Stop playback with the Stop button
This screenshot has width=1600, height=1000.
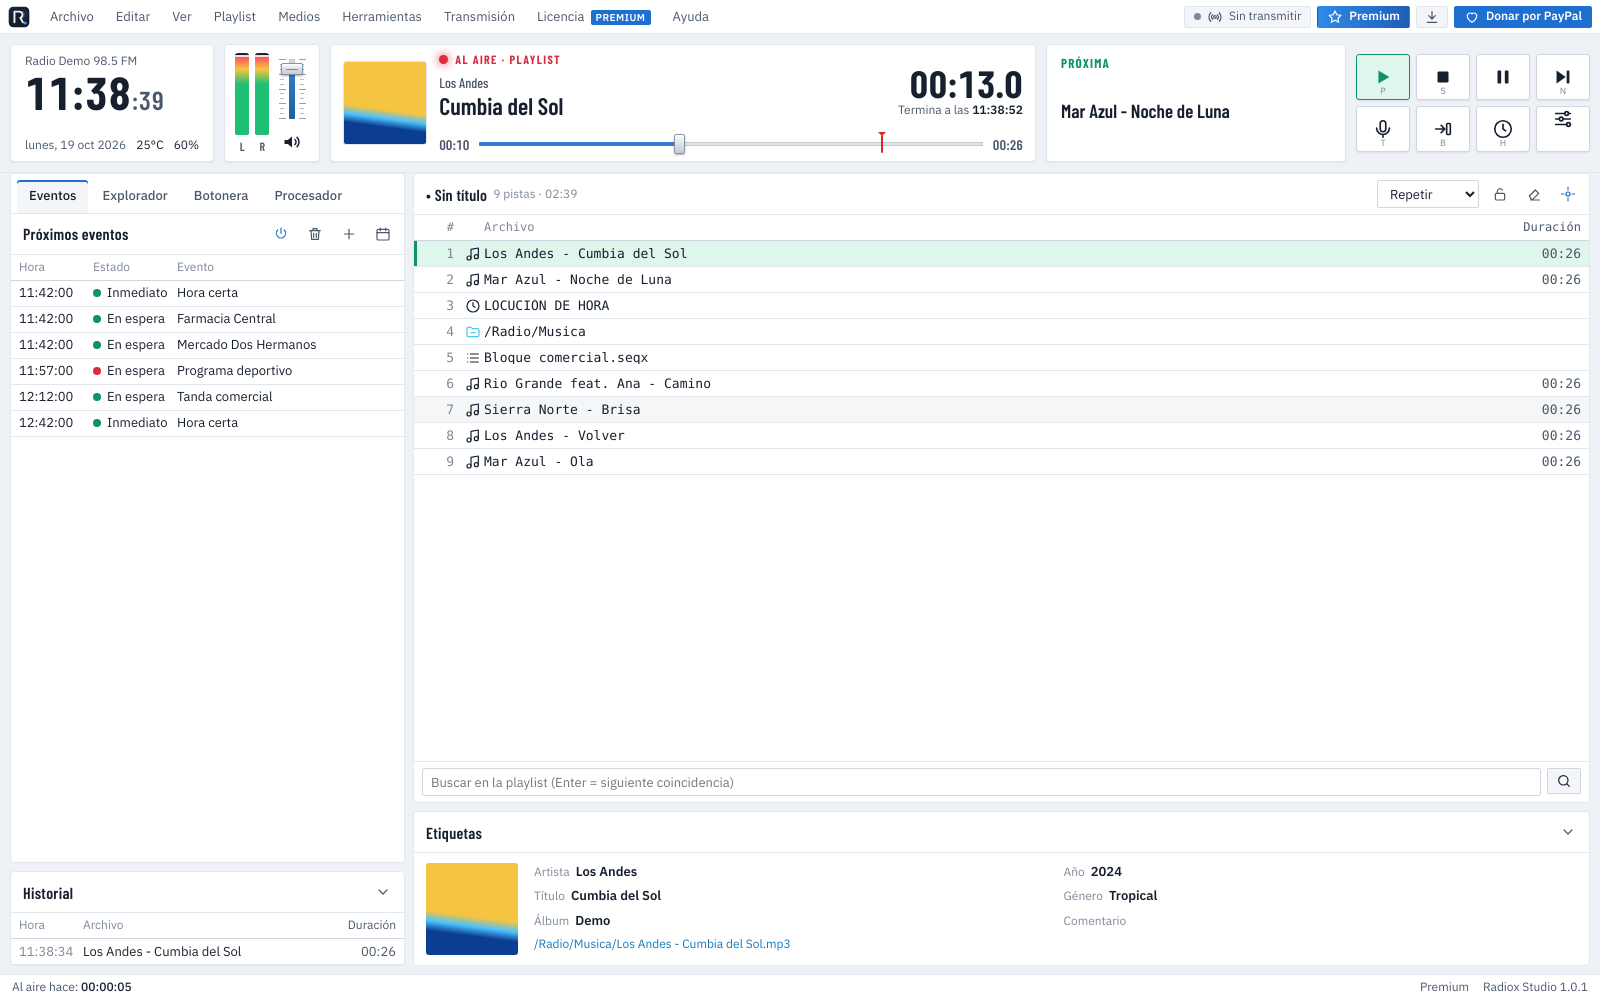point(1443,77)
